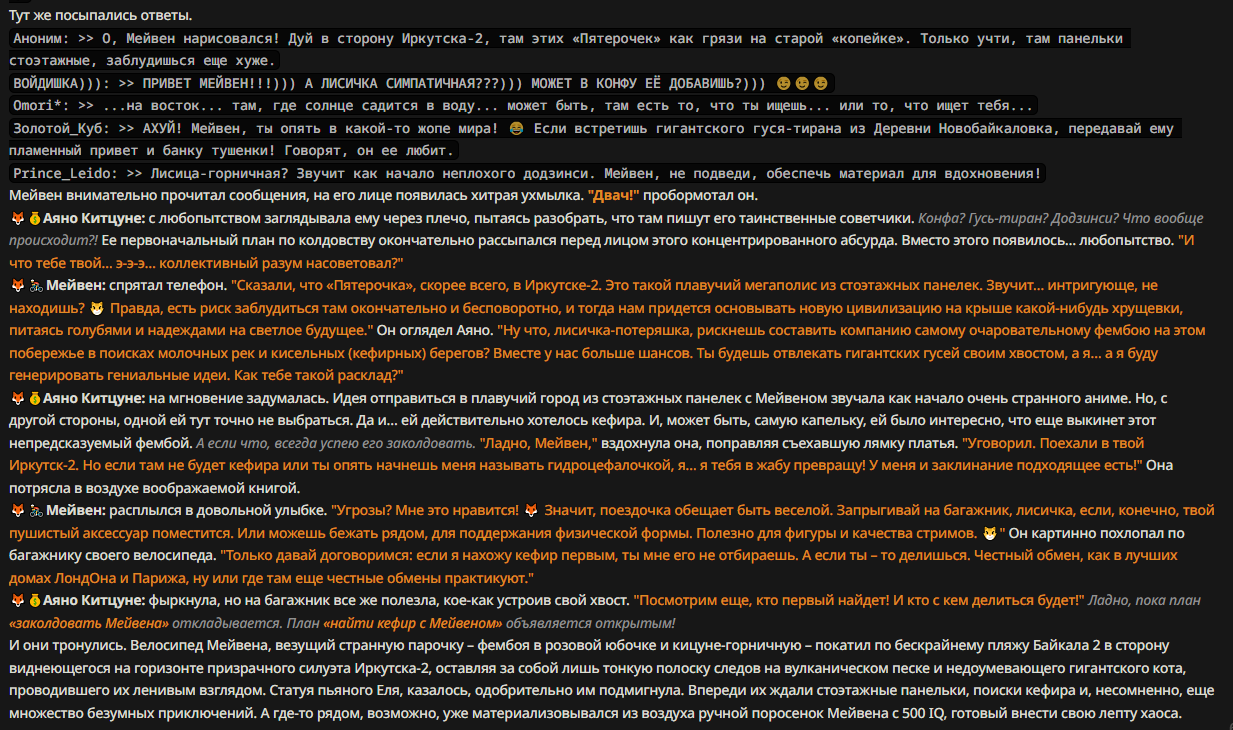Click the orange text "Как тебе такой расклад?"
This screenshot has width=1233, height=730.
tap(316, 376)
